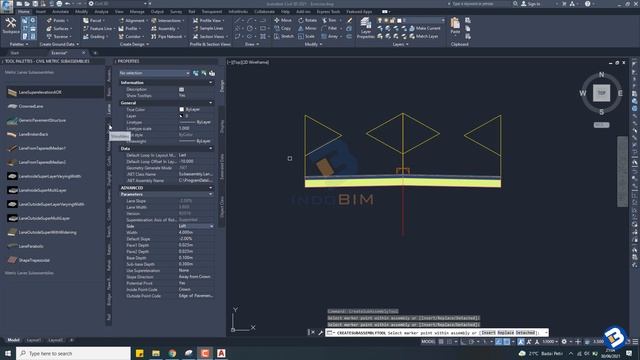The height and width of the screenshot is (360, 640).
Task: Click the Rotate tool in Modify panel
Action: point(307,20)
